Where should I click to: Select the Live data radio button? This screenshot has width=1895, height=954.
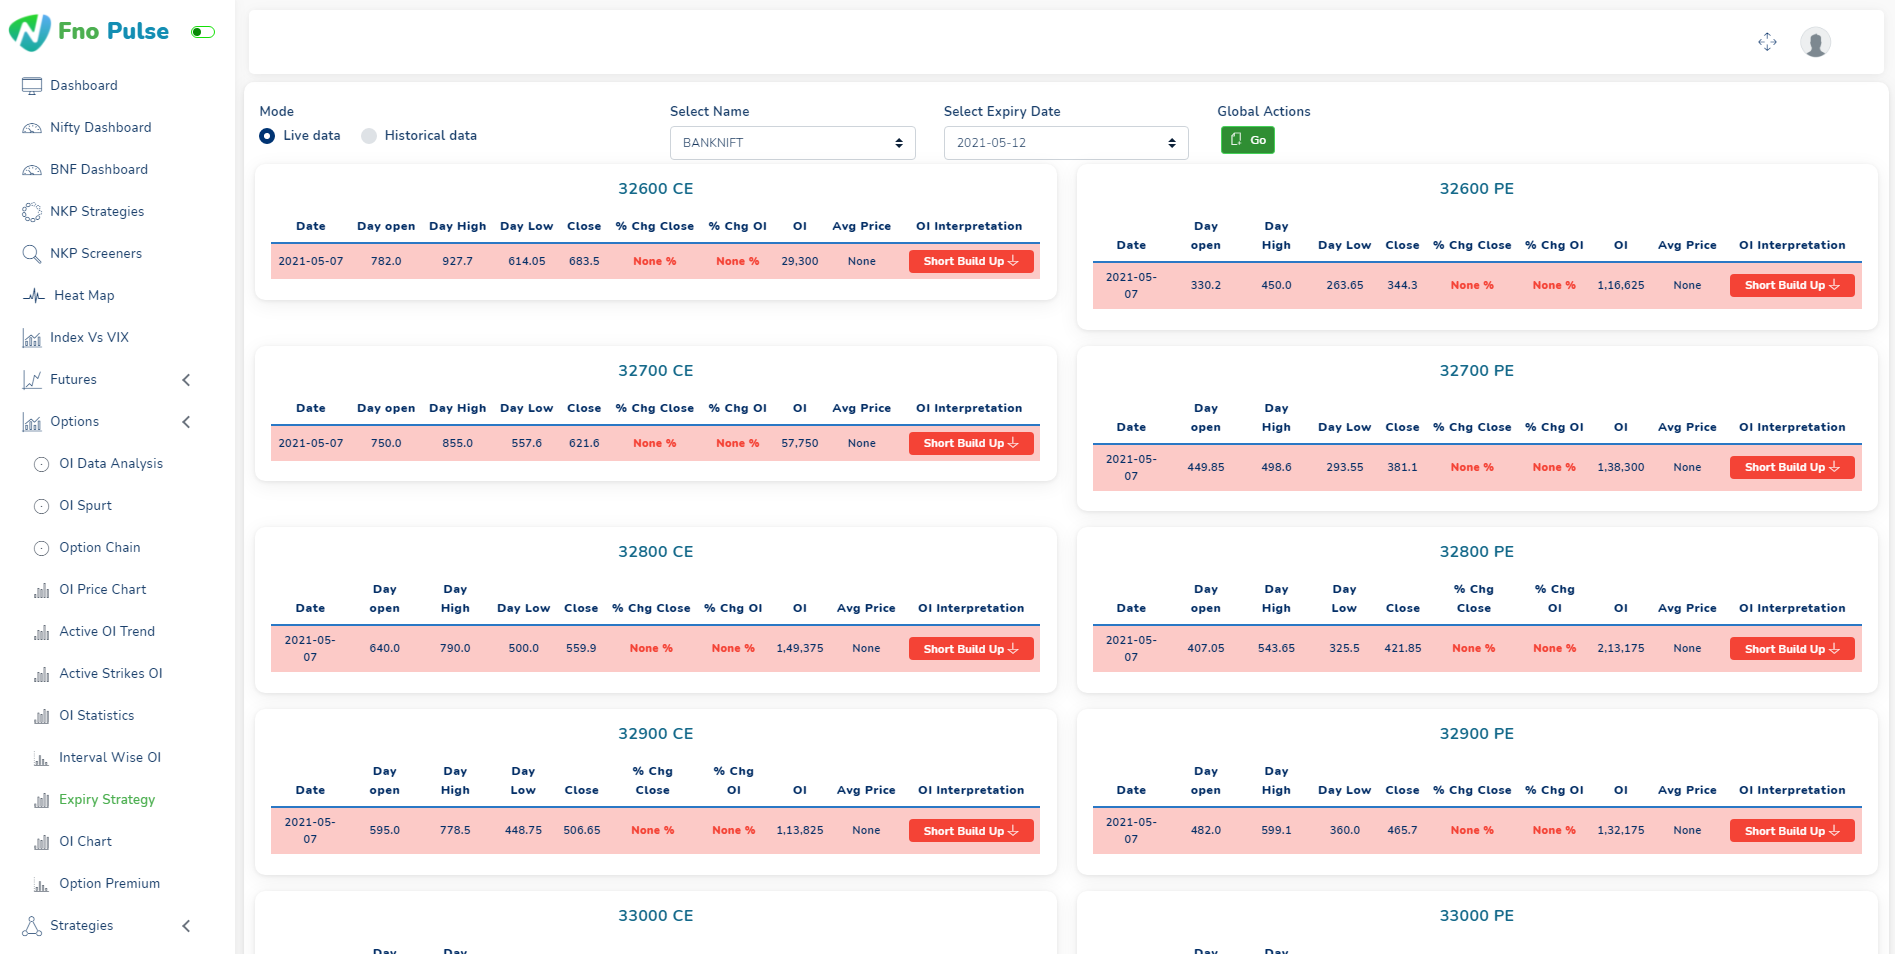pos(267,136)
